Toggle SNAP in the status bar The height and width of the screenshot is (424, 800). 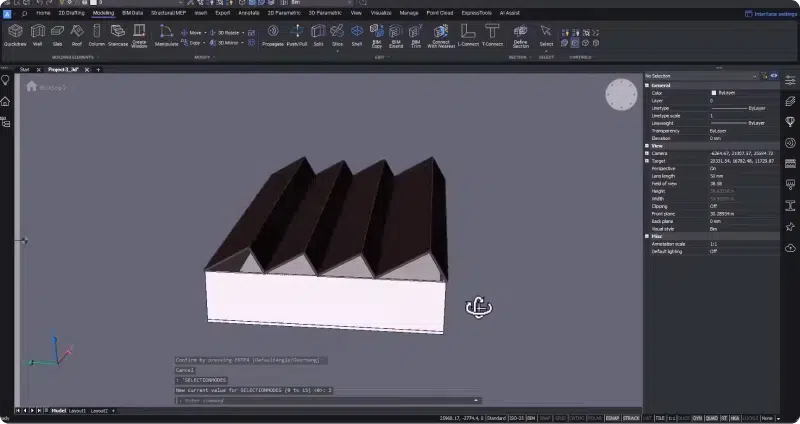(x=545, y=418)
